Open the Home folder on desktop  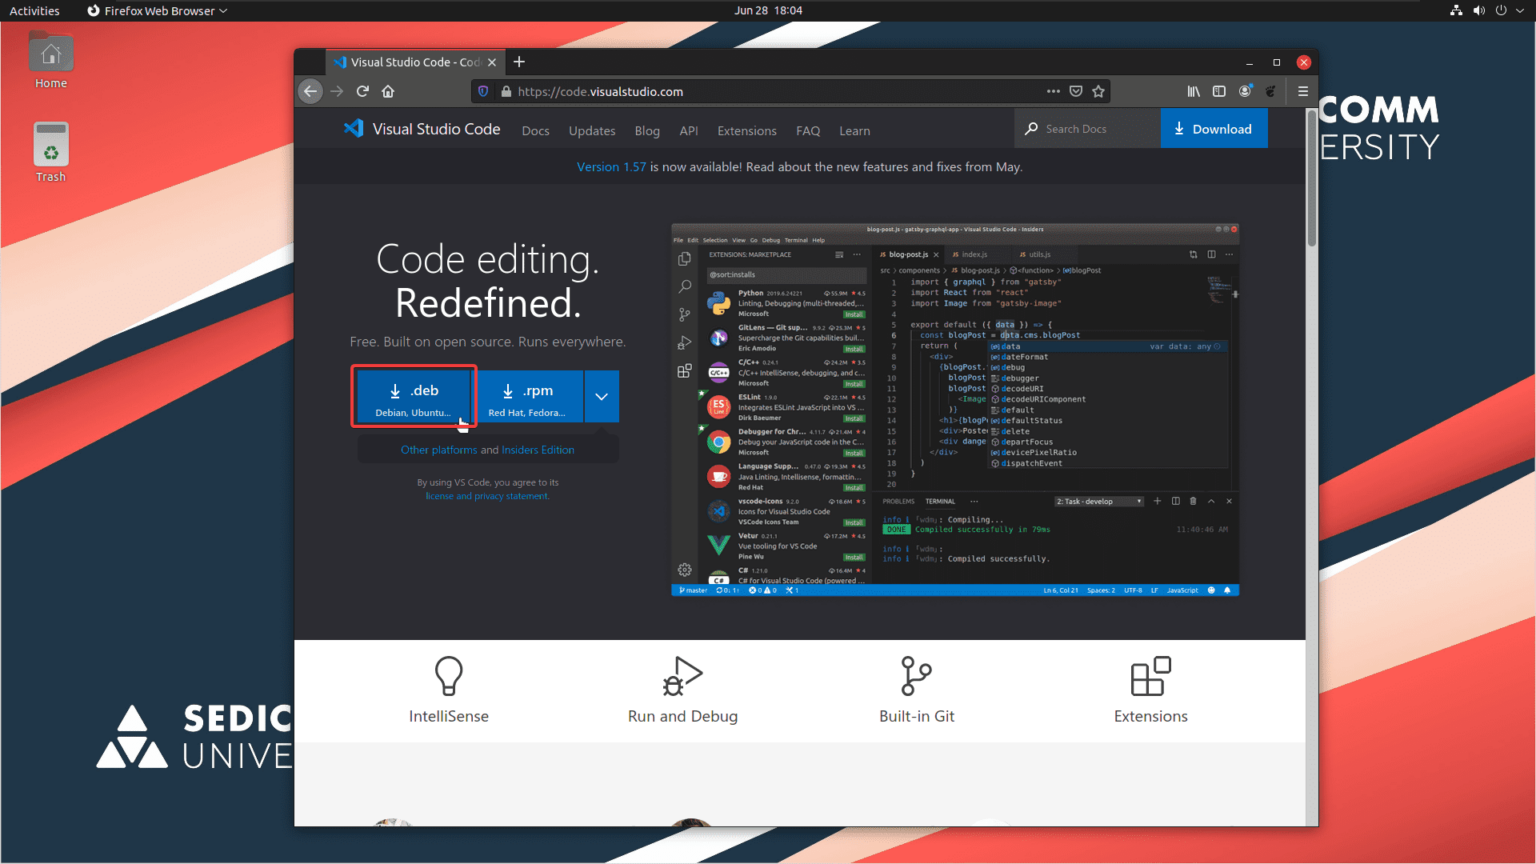pos(51,61)
